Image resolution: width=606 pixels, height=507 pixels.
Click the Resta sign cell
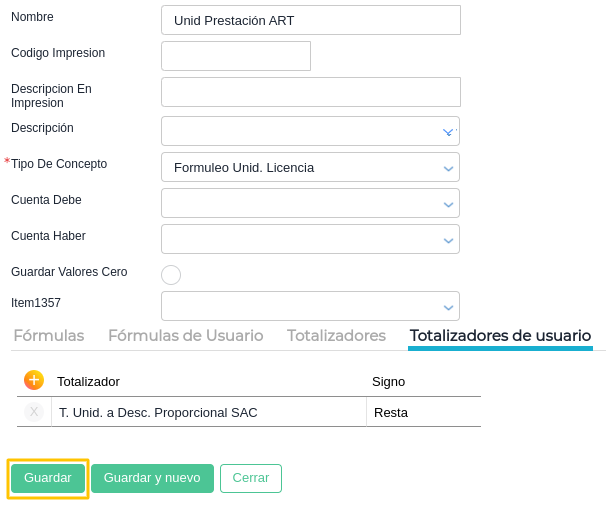[x=422, y=412]
